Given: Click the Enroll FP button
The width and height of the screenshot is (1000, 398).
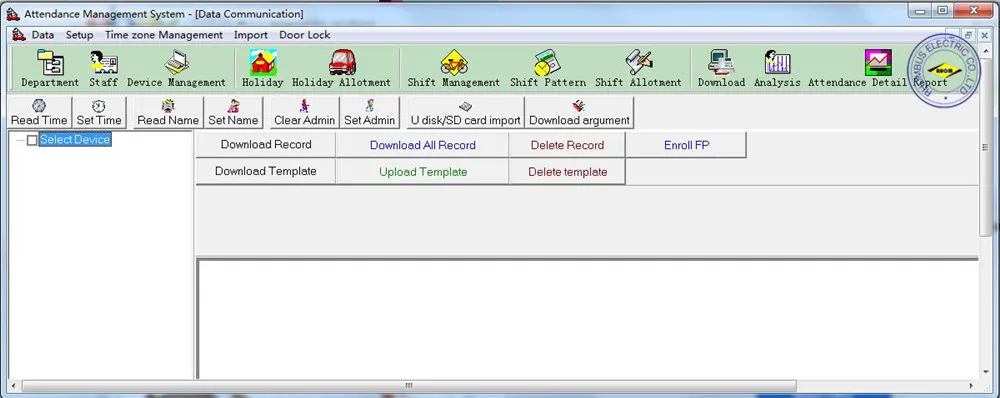Looking at the screenshot, I should [686, 145].
